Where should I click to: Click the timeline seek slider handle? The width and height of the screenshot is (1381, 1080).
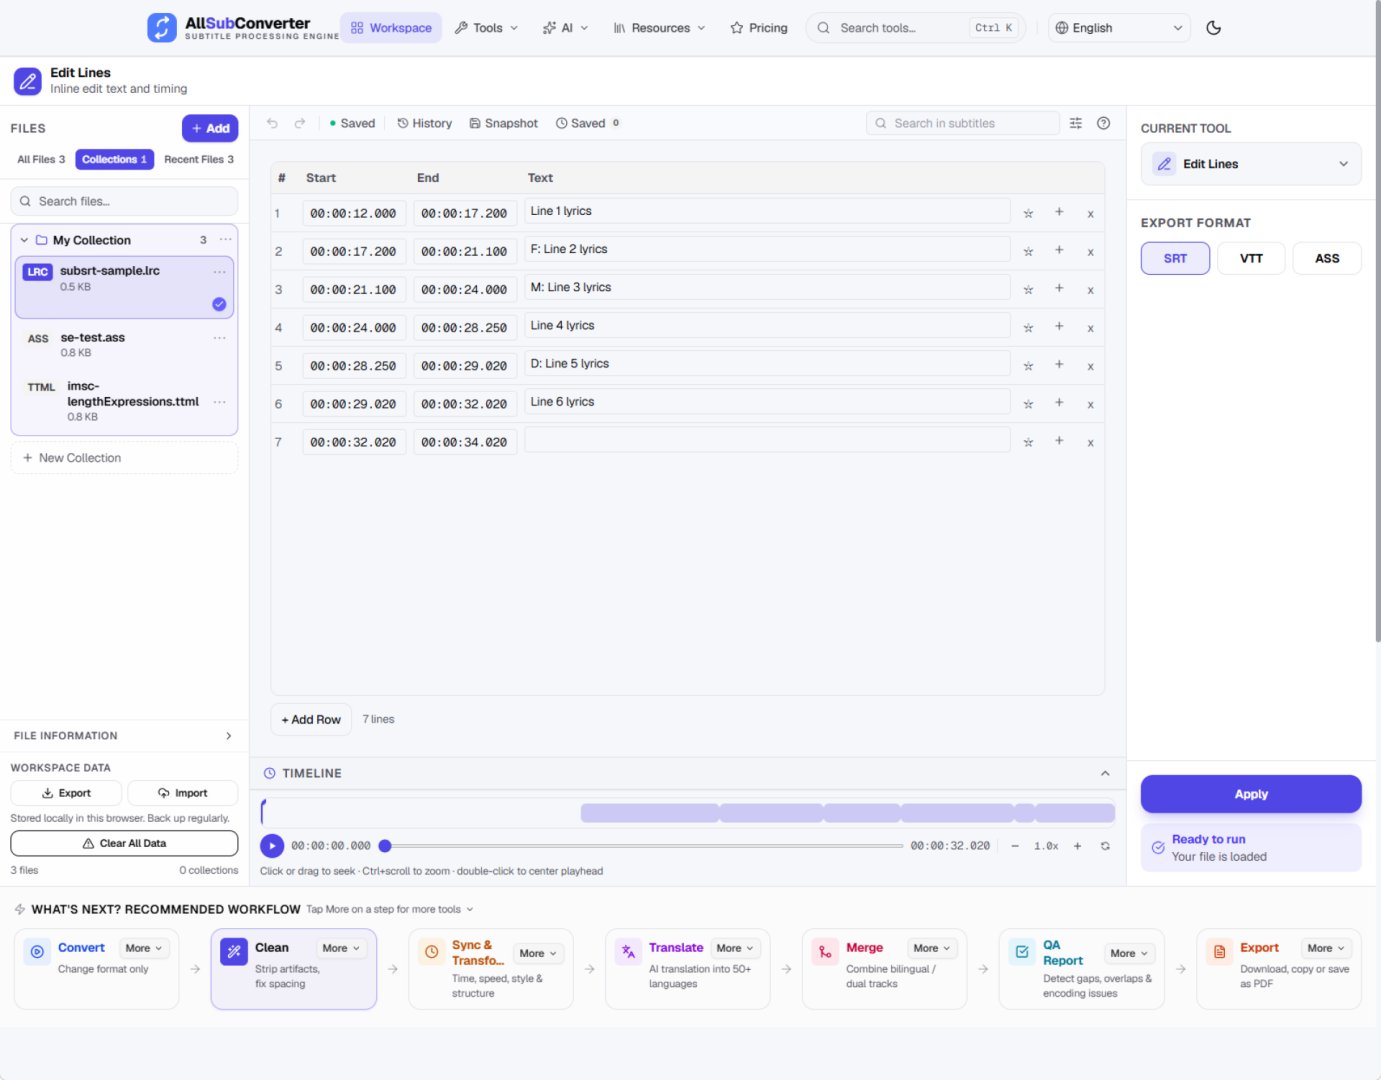[385, 846]
